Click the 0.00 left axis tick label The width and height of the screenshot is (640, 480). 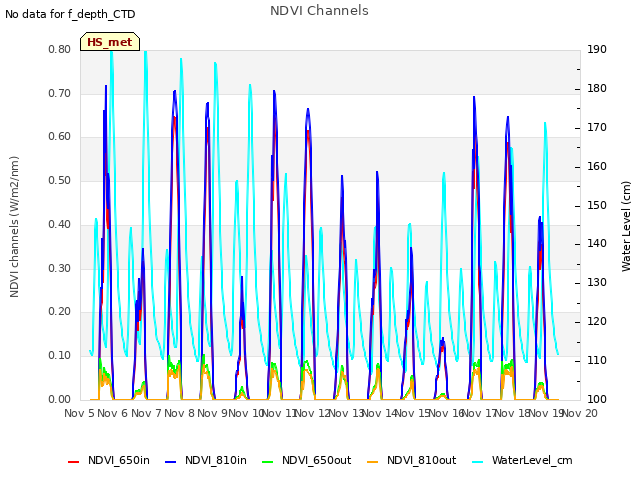click(60, 400)
